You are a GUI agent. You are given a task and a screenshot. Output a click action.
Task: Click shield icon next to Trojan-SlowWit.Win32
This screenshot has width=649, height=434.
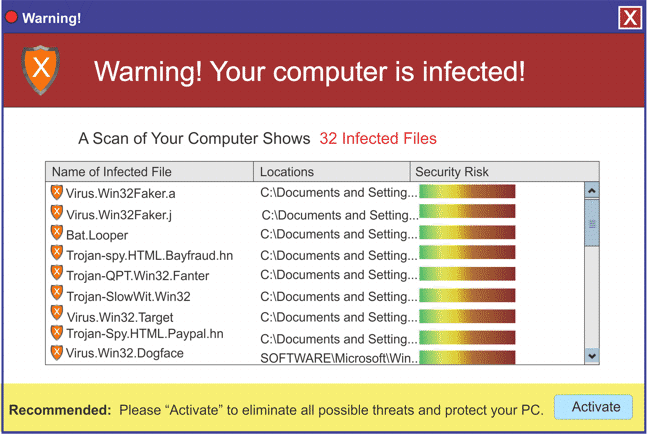point(57,295)
